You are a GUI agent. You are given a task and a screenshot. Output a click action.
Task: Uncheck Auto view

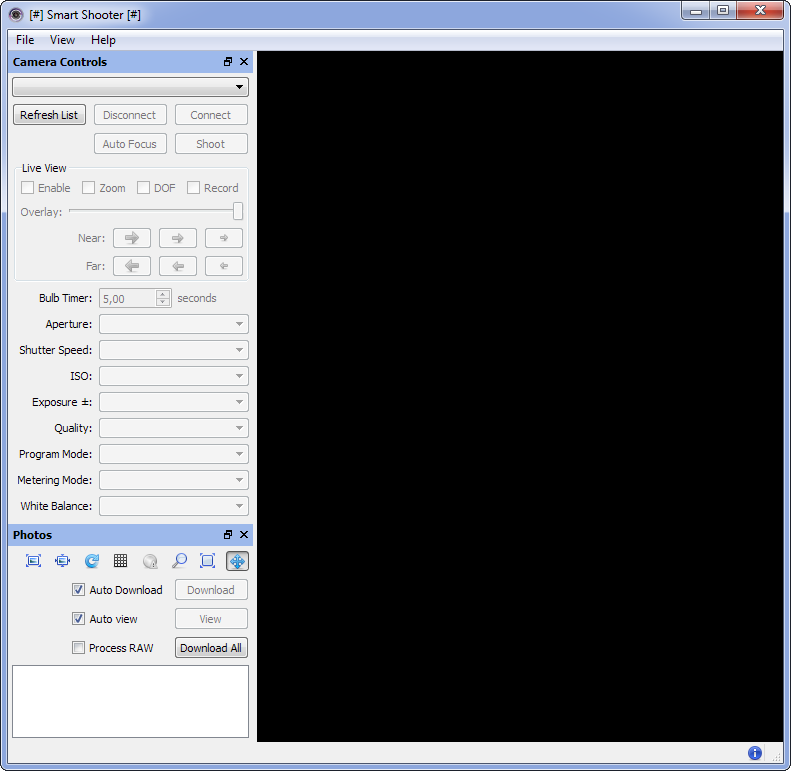[x=78, y=619]
